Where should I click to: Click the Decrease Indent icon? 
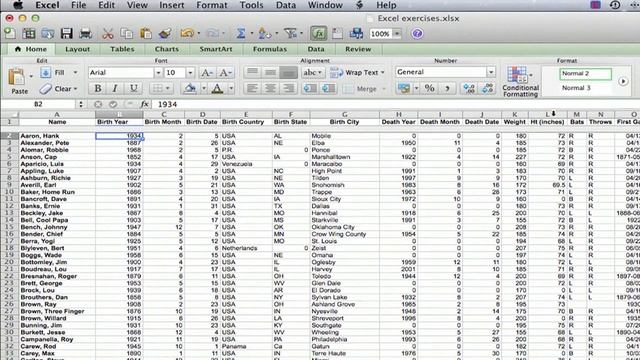click(310, 88)
